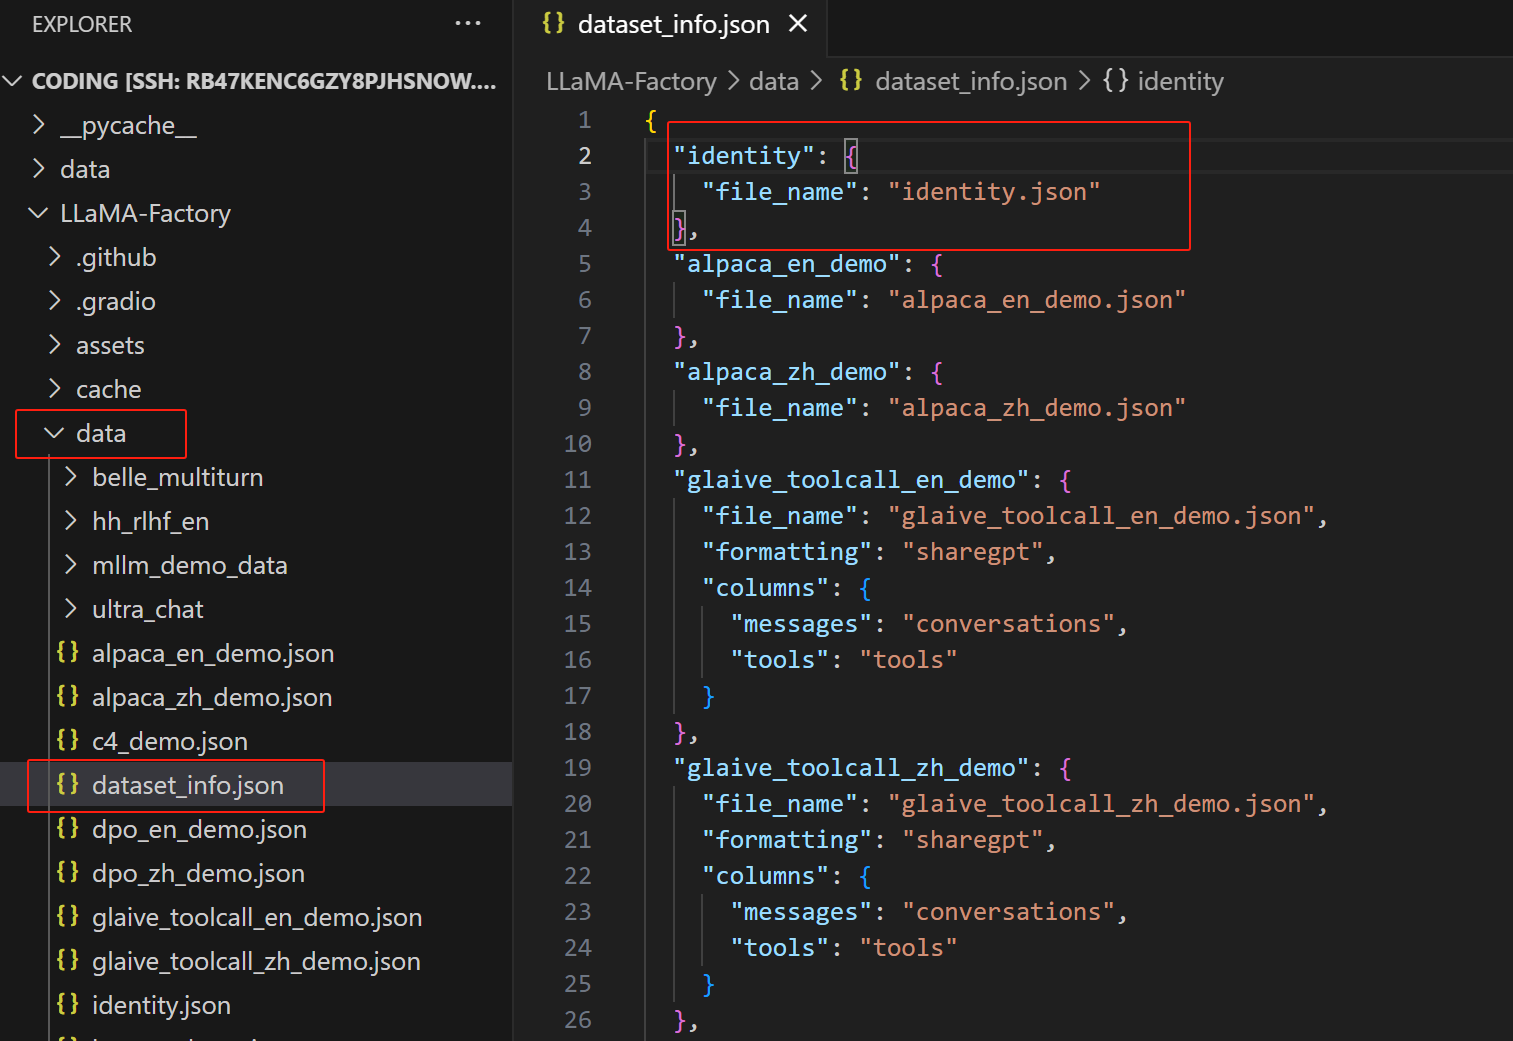
Task: Open glaive_toolcall_en_demo.json in the explorer
Action: pyautogui.click(x=257, y=917)
